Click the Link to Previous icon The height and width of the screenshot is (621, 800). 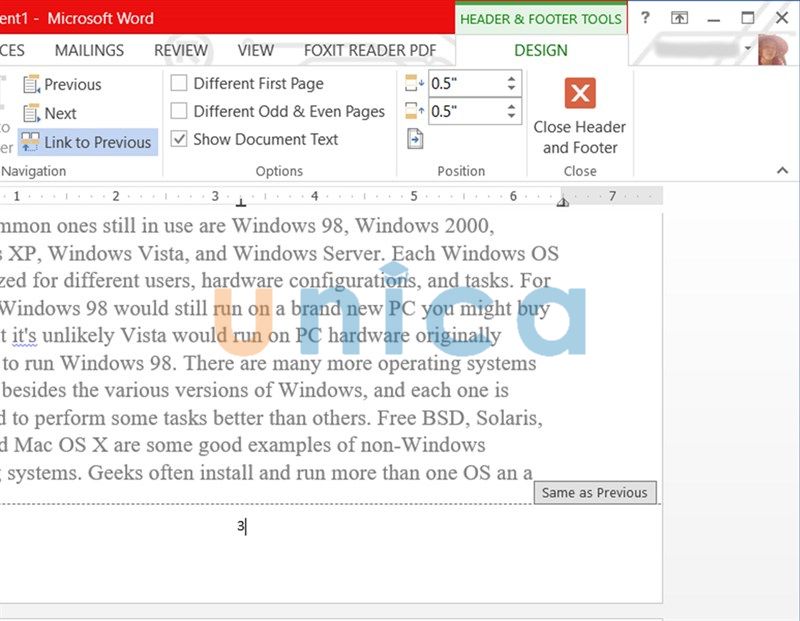point(30,142)
